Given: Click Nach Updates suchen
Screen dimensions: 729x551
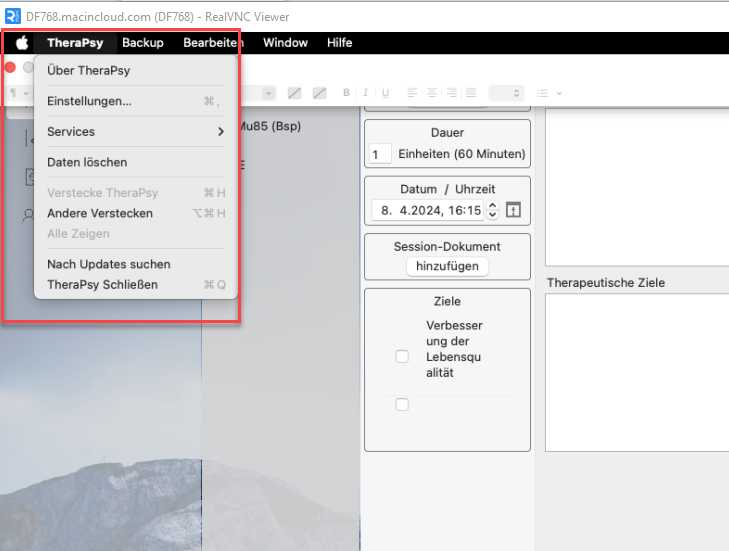Looking at the screenshot, I should coord(136,264).
